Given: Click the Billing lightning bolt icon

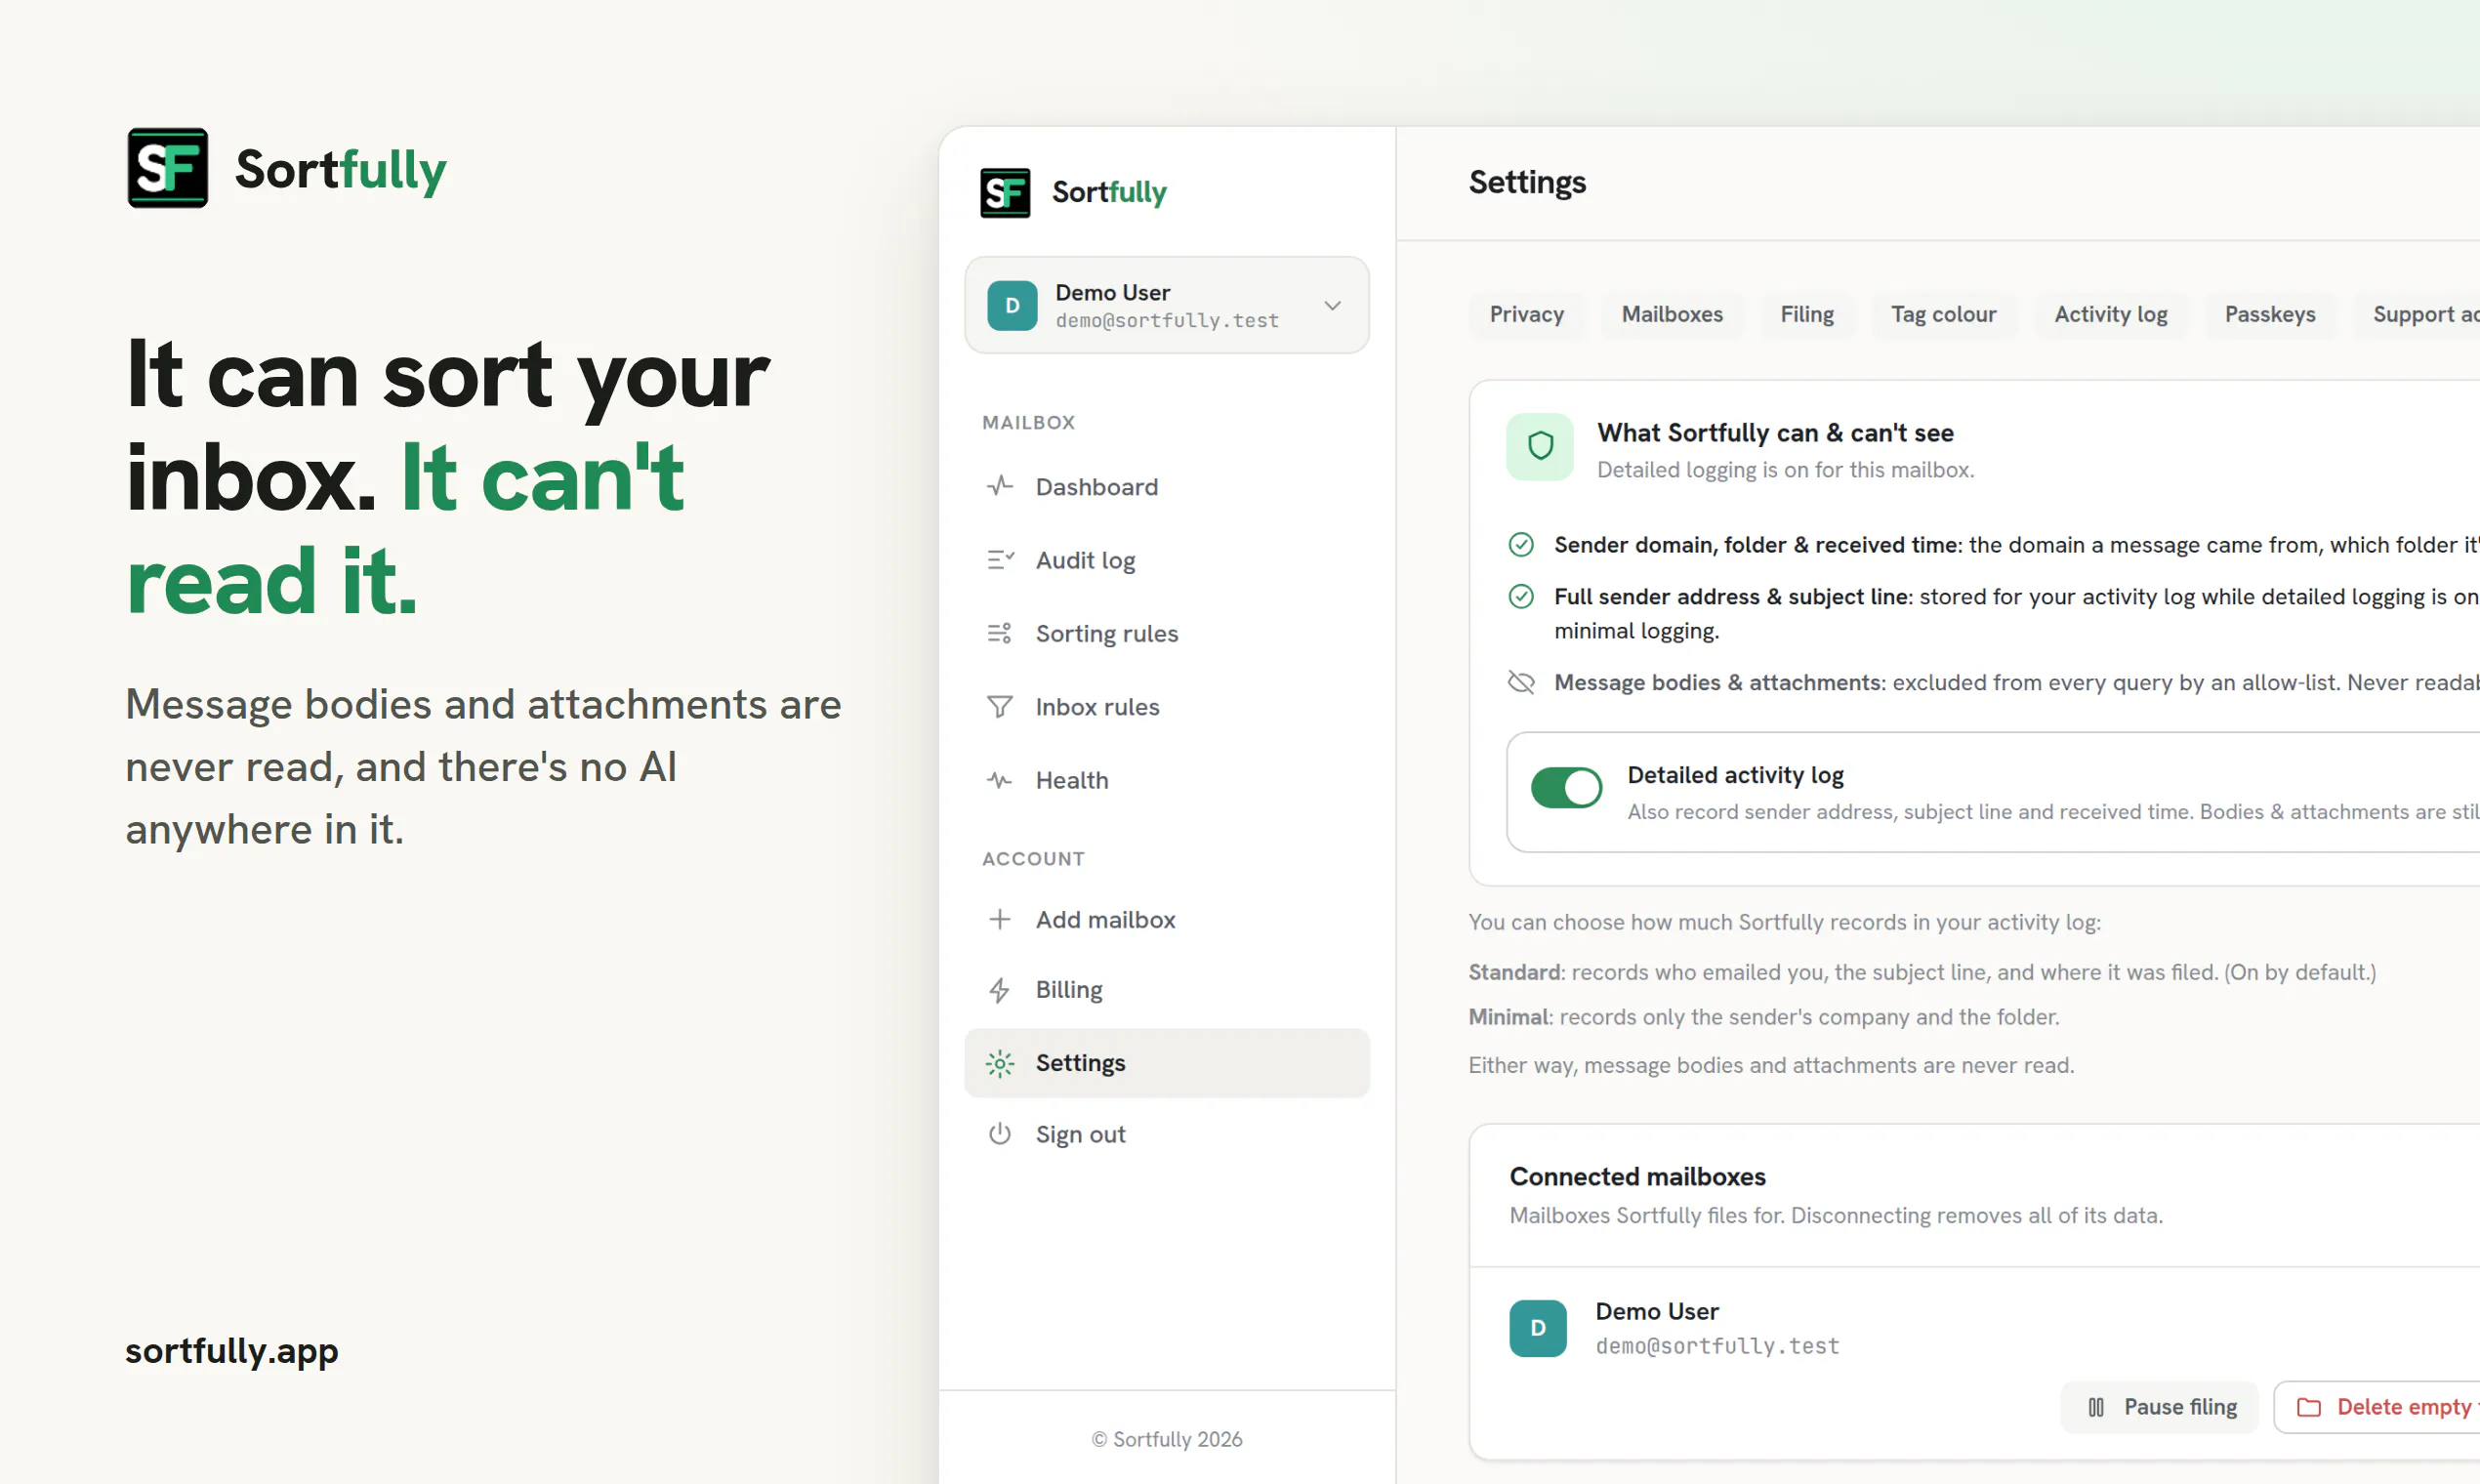Looking at the screenshot, I should coord(999,989).
